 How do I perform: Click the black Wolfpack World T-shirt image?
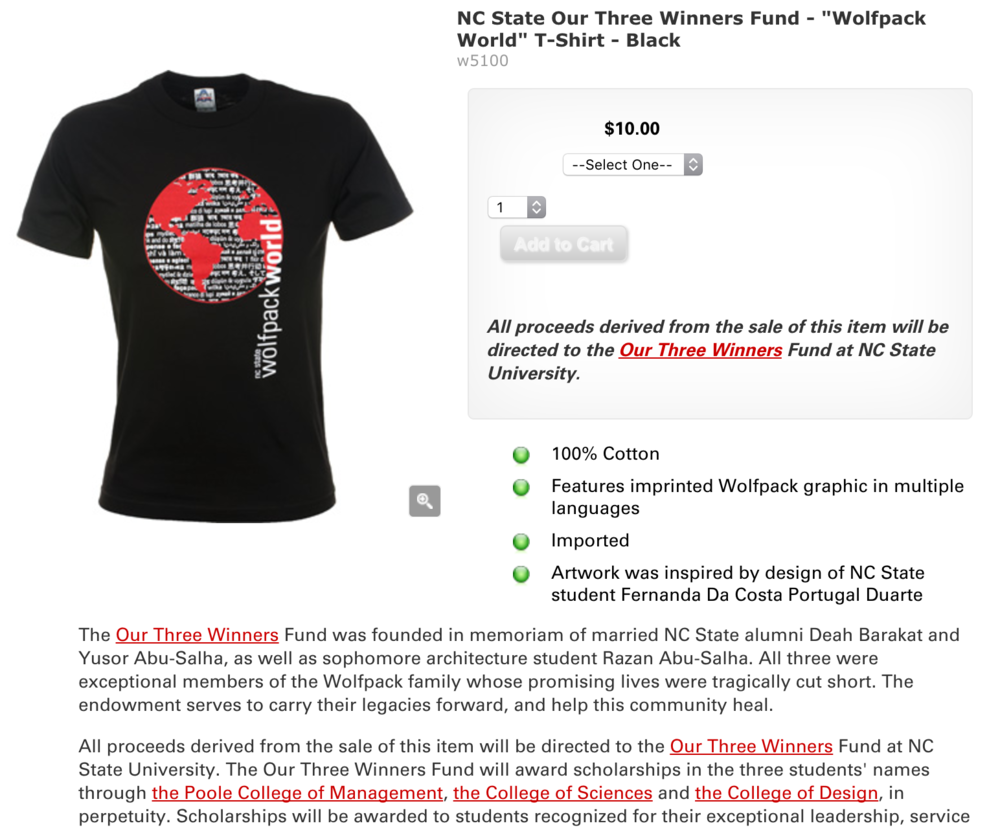coord(216,297)
